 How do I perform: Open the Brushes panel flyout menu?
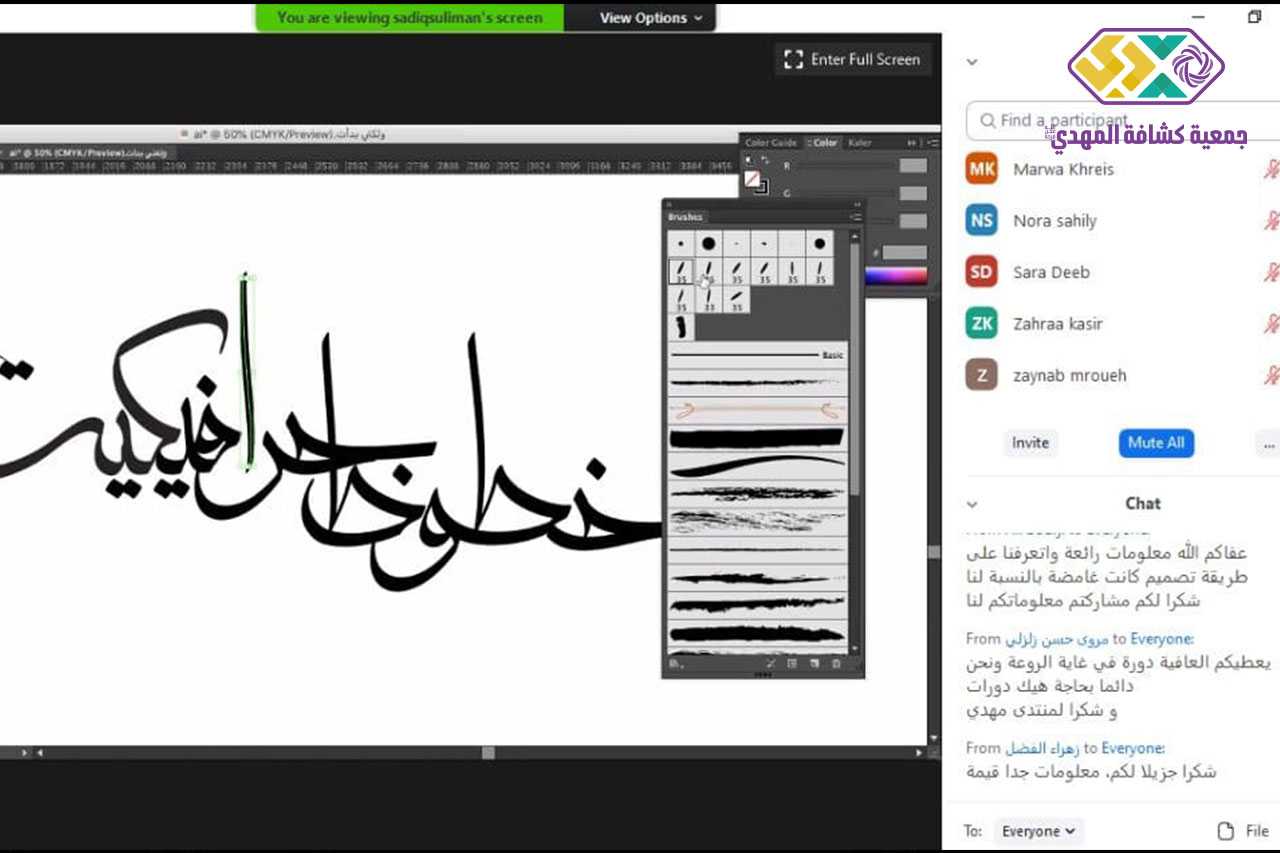coord(855,217)
